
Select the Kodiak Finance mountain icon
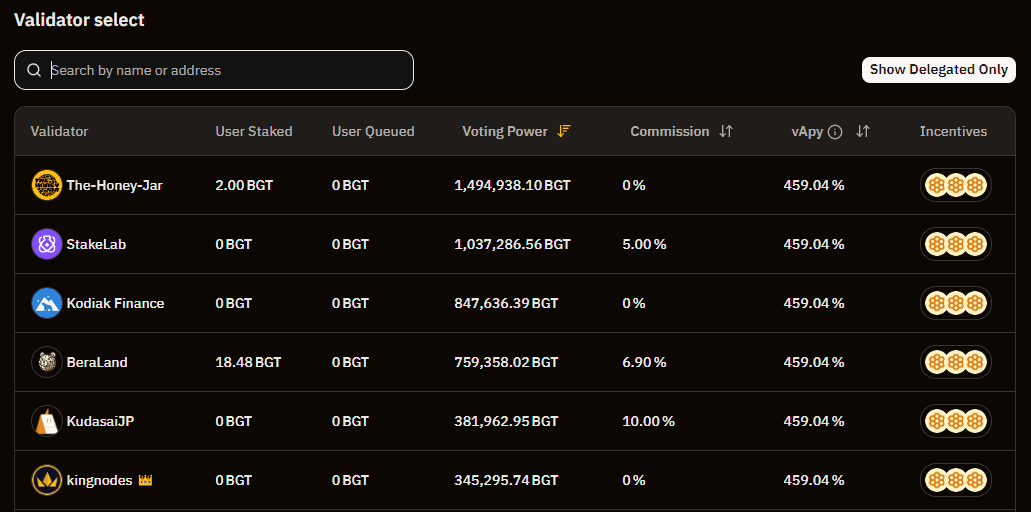tap(47, 304)
